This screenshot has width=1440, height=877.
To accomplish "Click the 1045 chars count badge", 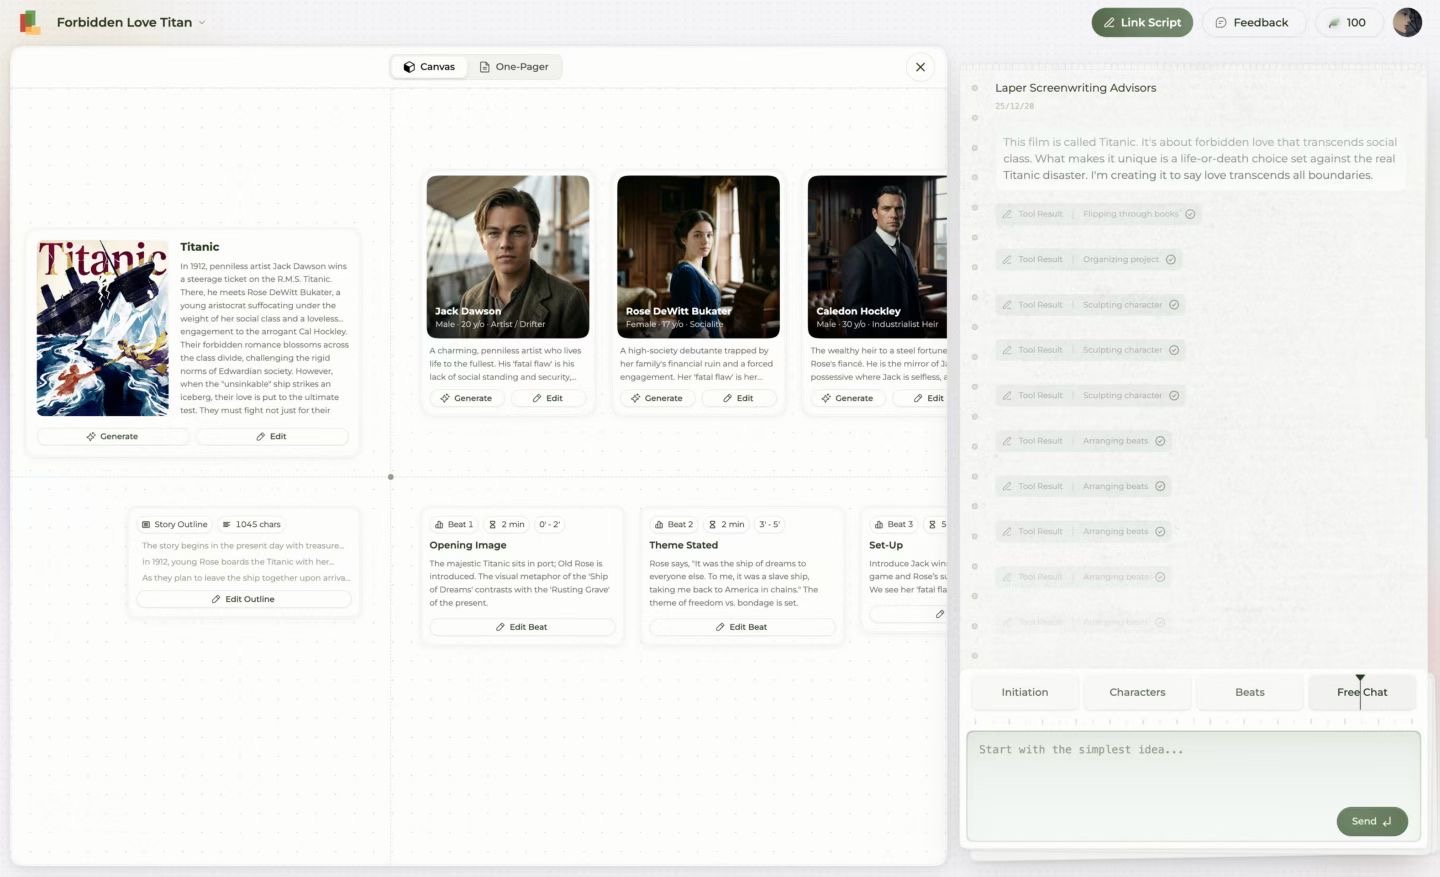I will point(251,524).
